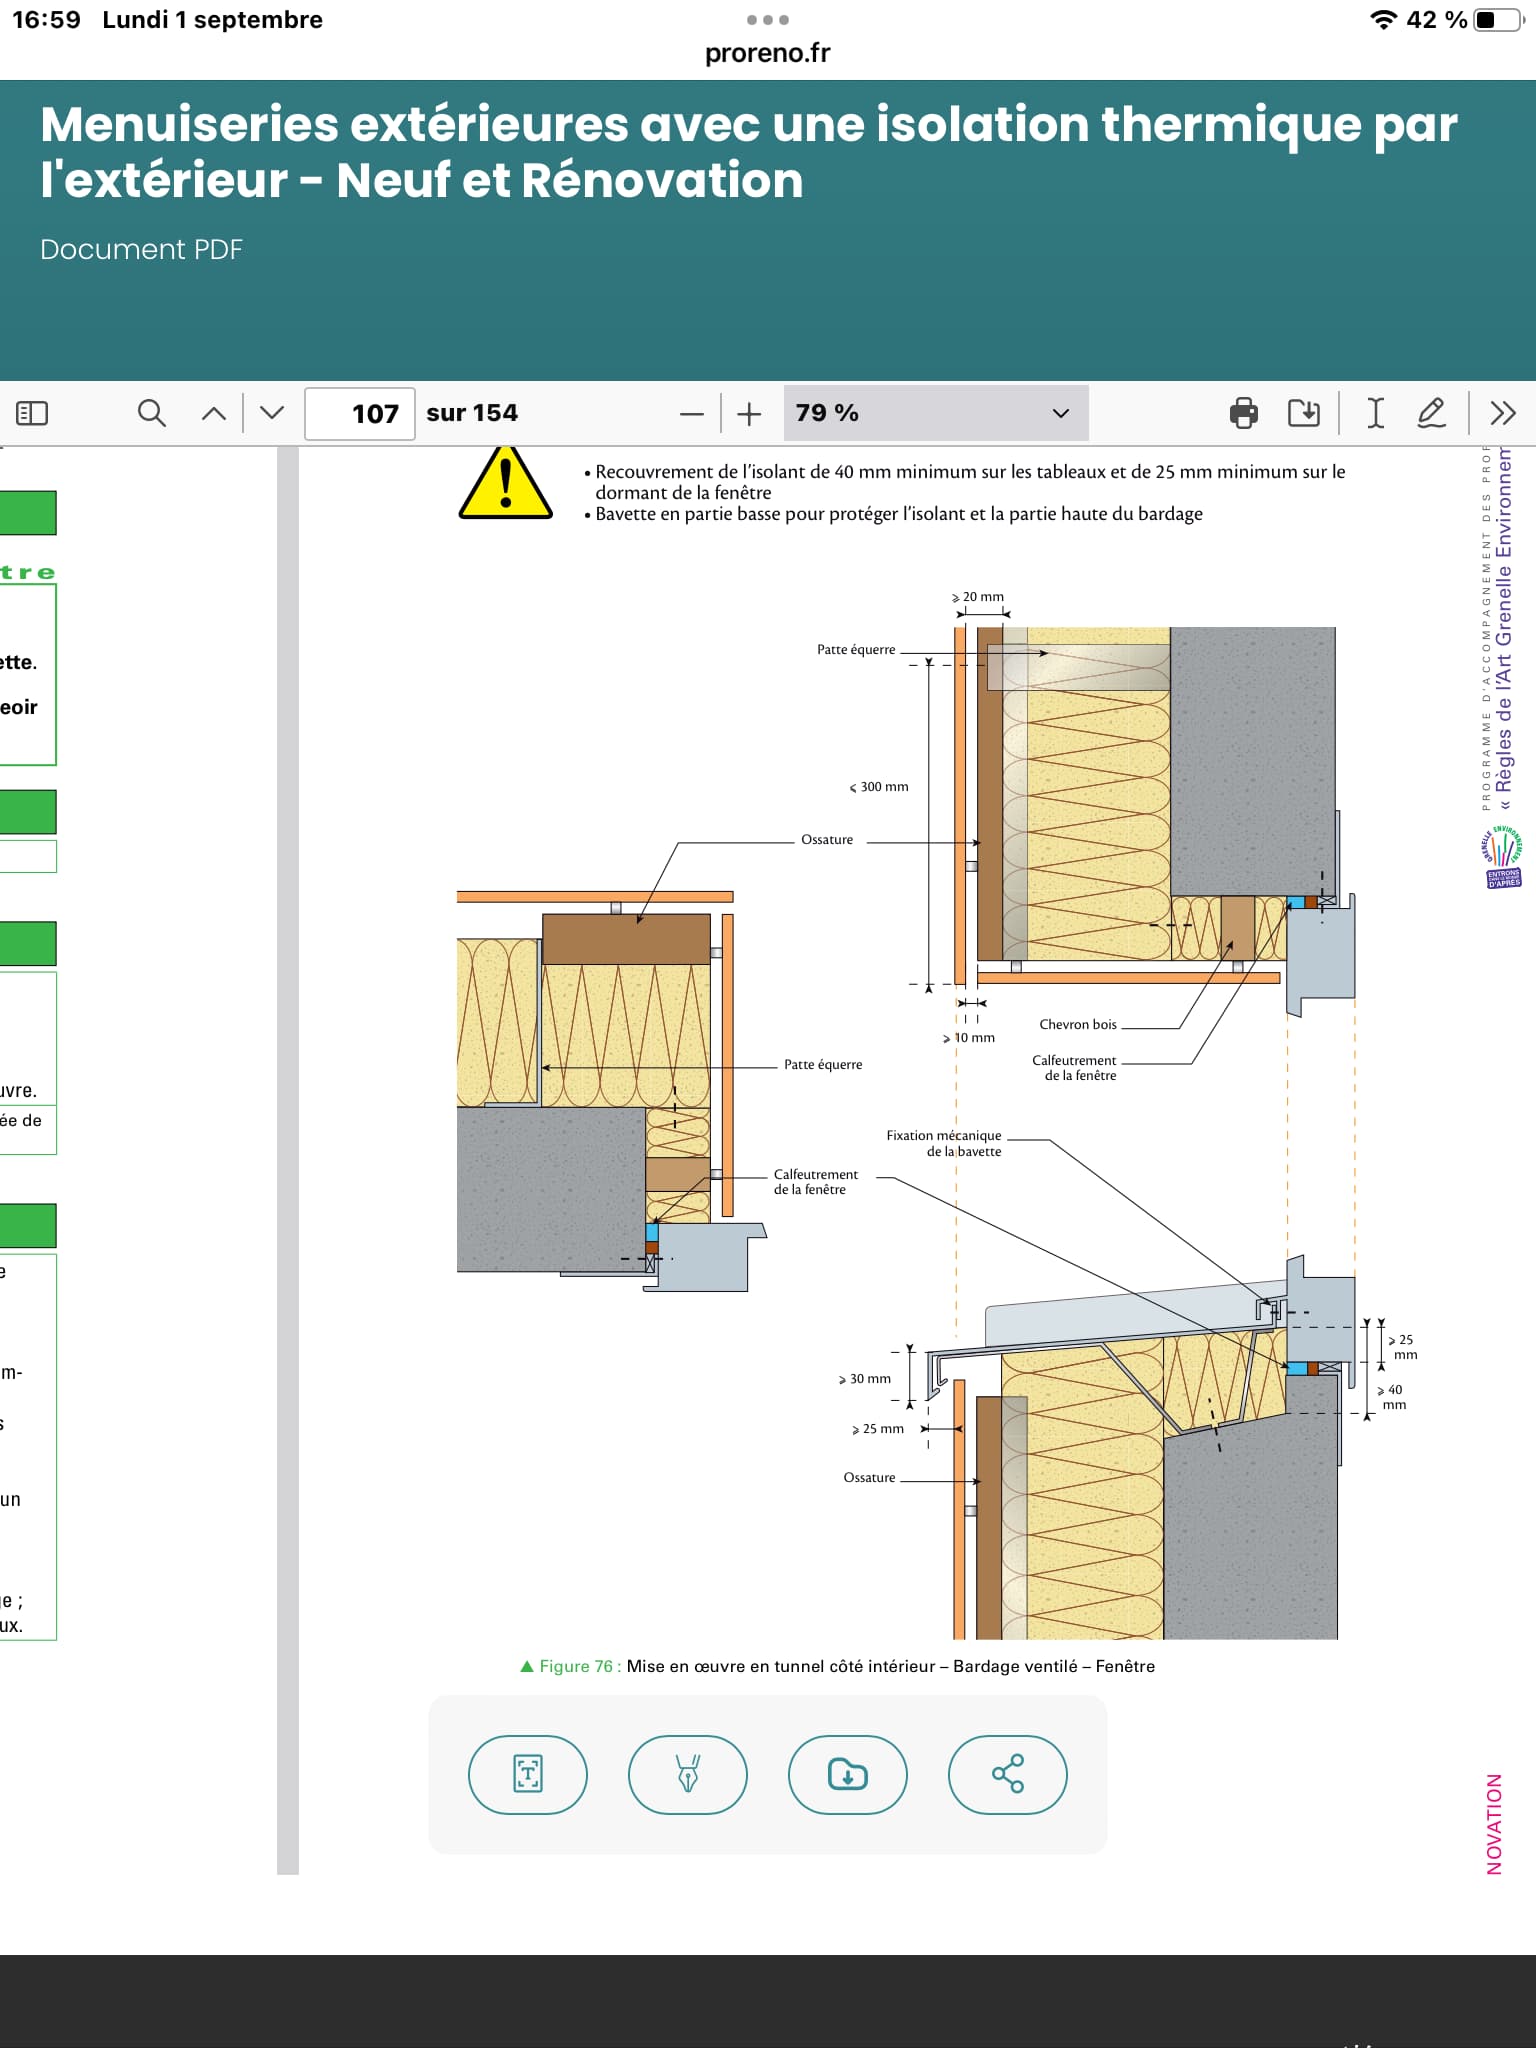
Task: Zoom in with the plus button
Action: (749, 414)
